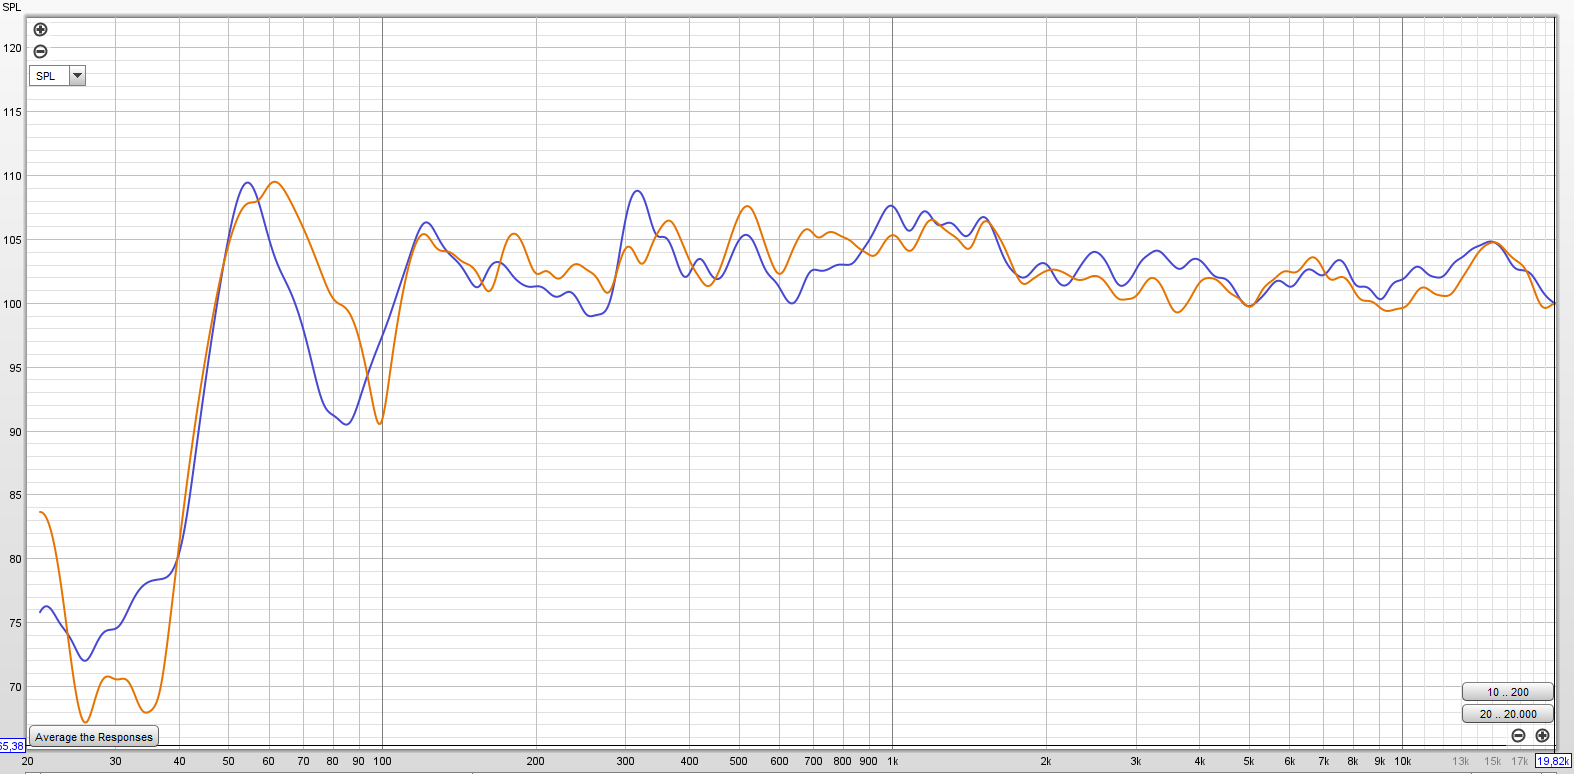
Task: Click the 10k label on frequency axis
Action: pyautogui.click(x=1402, y=761)
